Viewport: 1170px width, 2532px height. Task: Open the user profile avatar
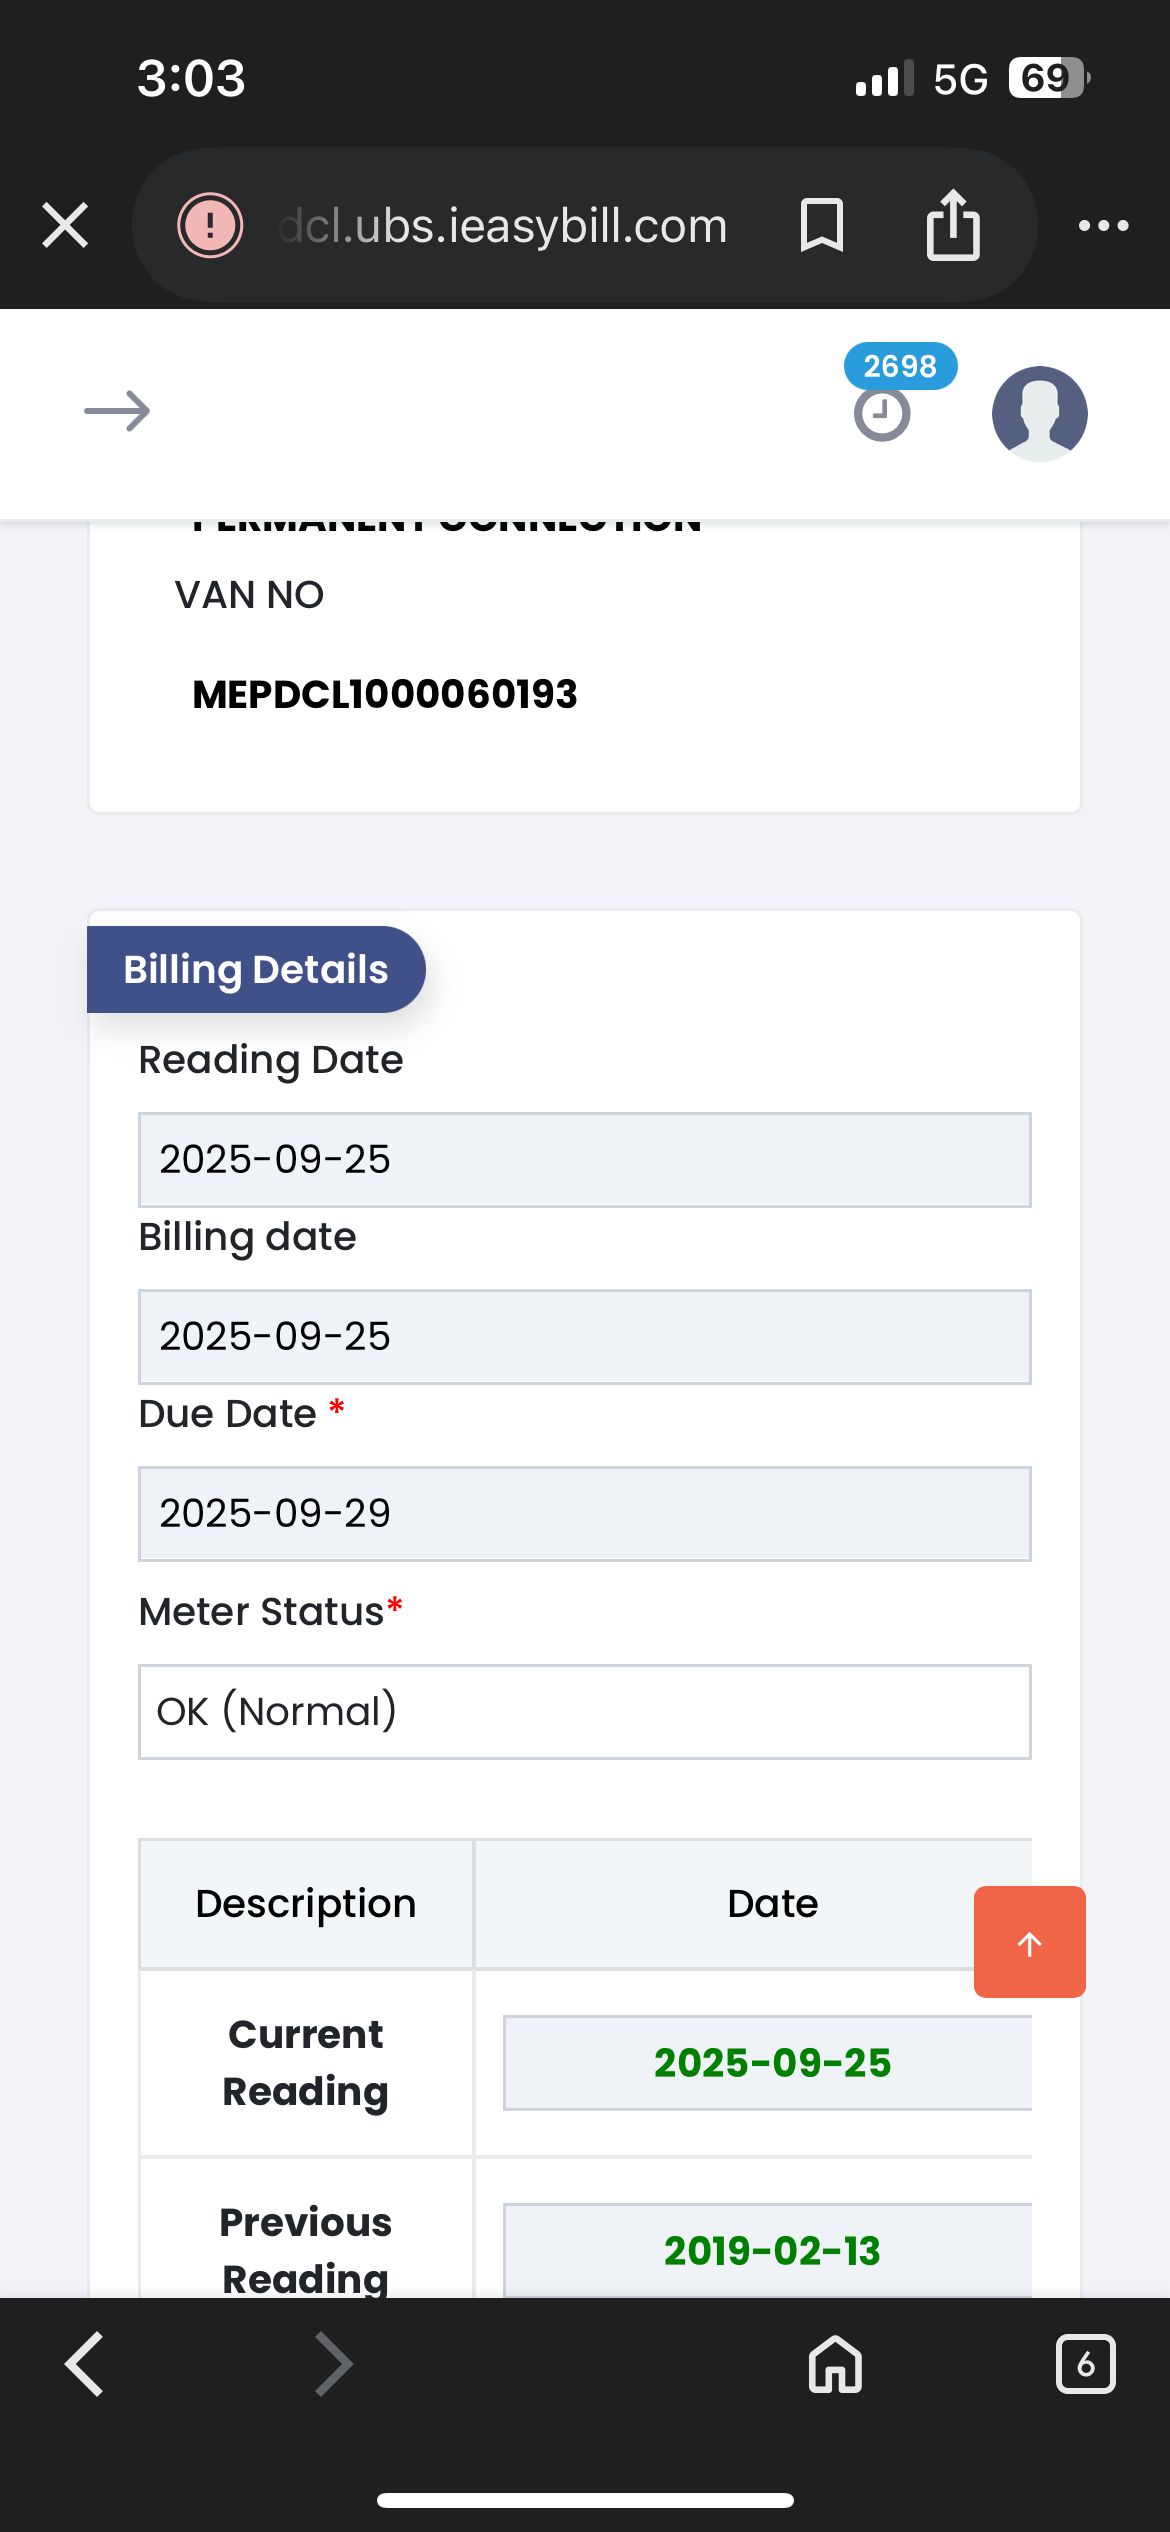coord(1039,413)
